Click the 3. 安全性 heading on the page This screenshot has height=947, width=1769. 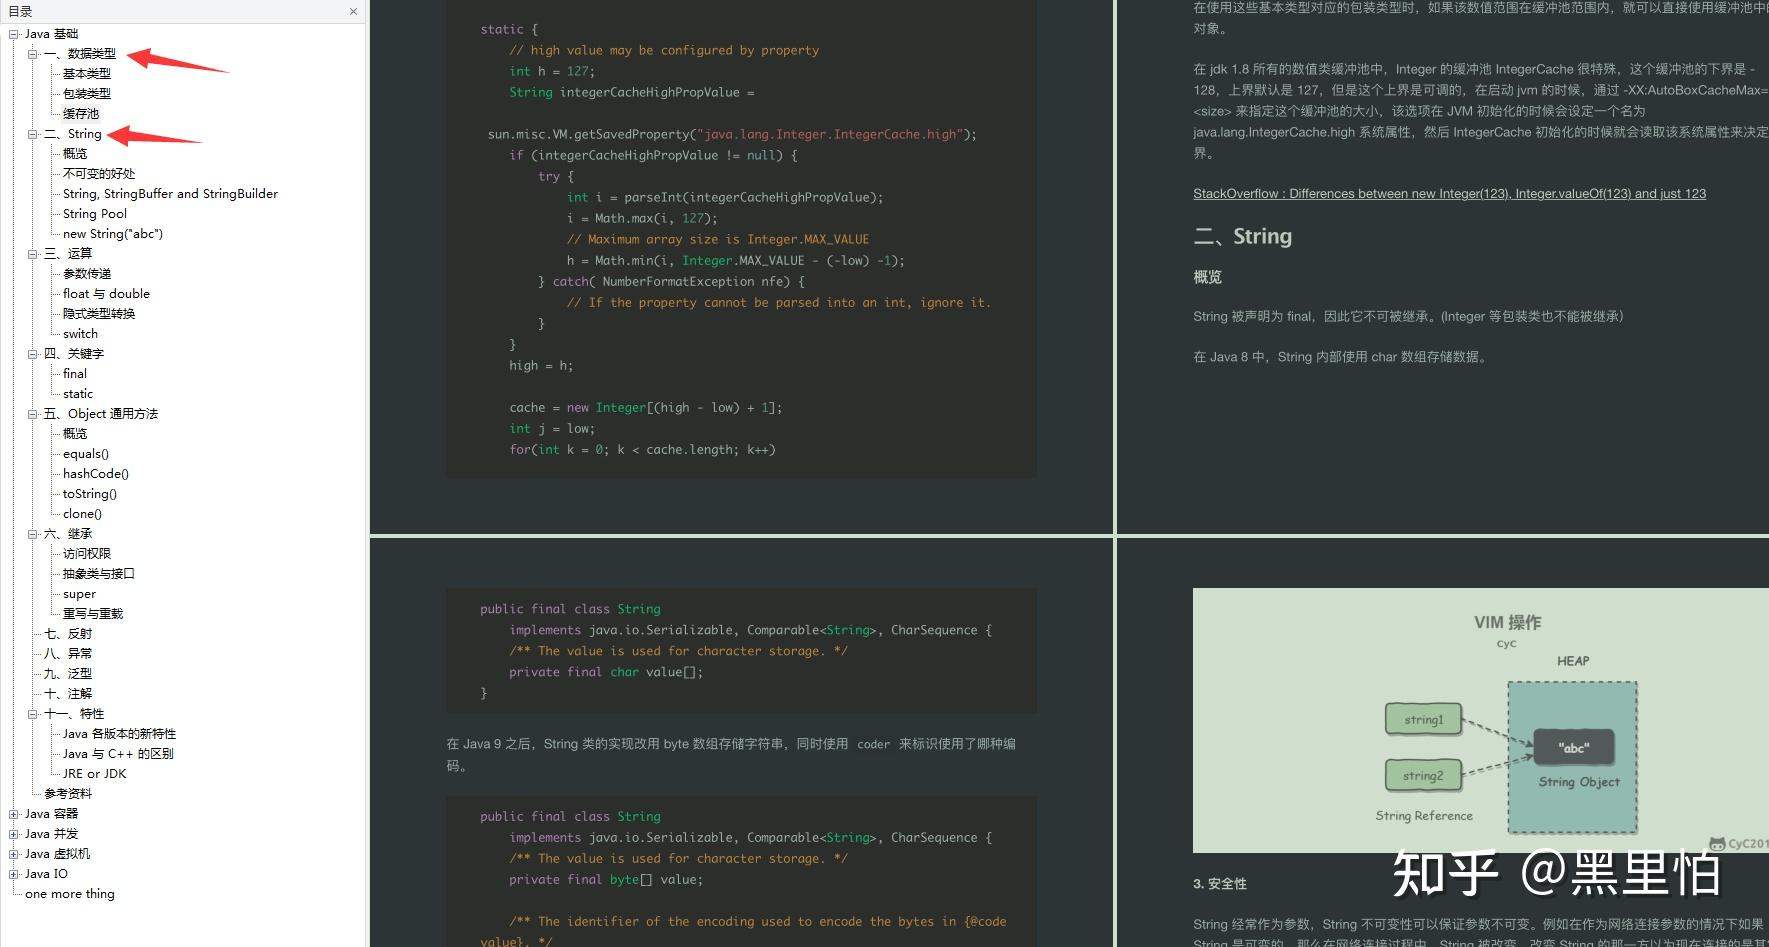[1220, 884]
